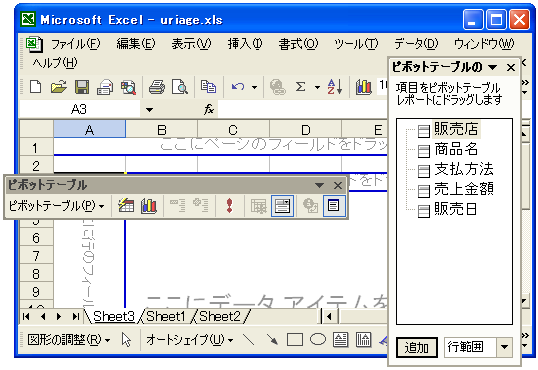Open the 行範囲 area combo box
538x370 pixels.
478,347
